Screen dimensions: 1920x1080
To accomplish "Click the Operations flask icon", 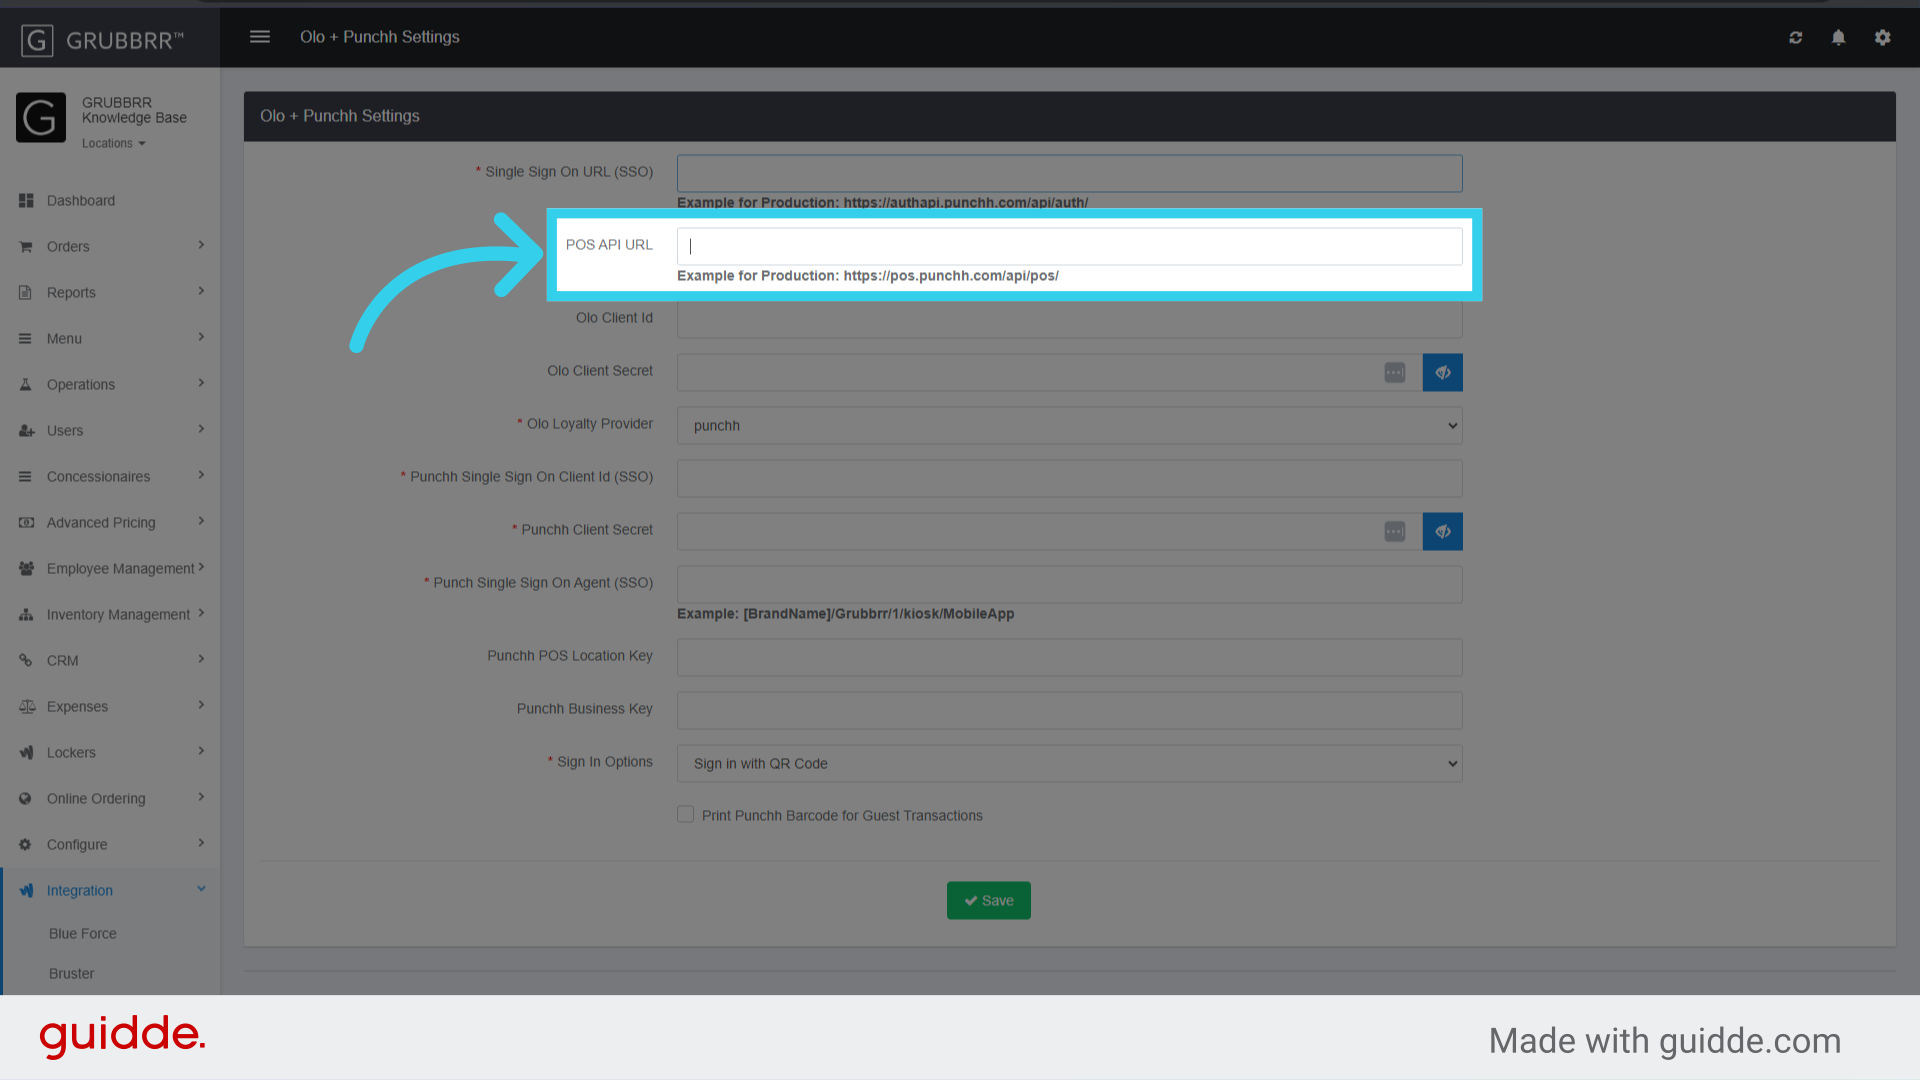I will 26,385.
